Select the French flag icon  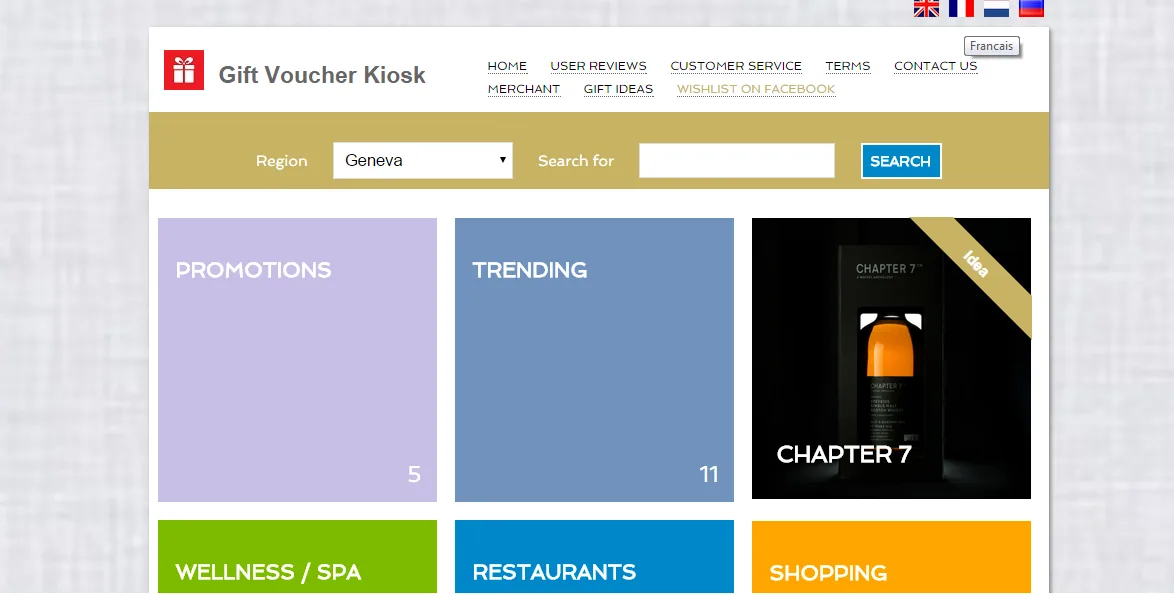(x=961, y=8)
